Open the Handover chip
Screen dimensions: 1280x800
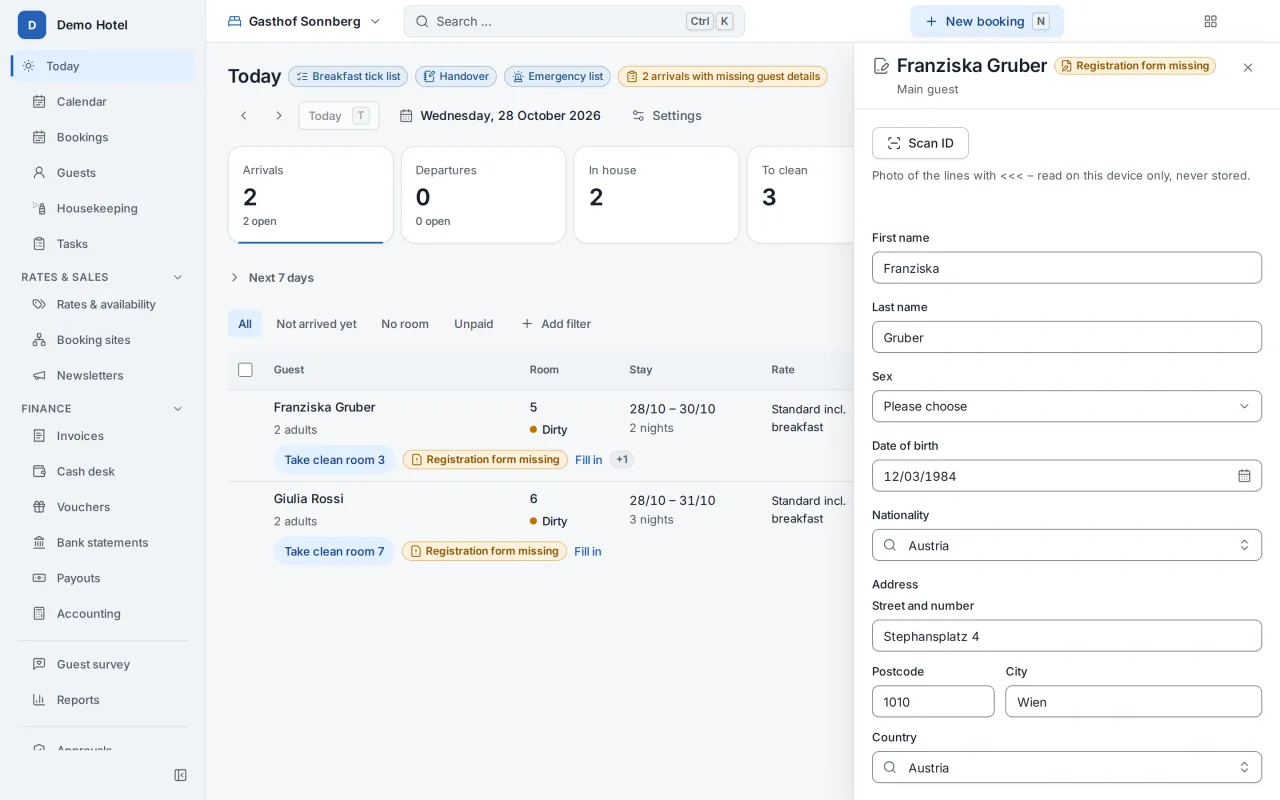click(456, 76)
